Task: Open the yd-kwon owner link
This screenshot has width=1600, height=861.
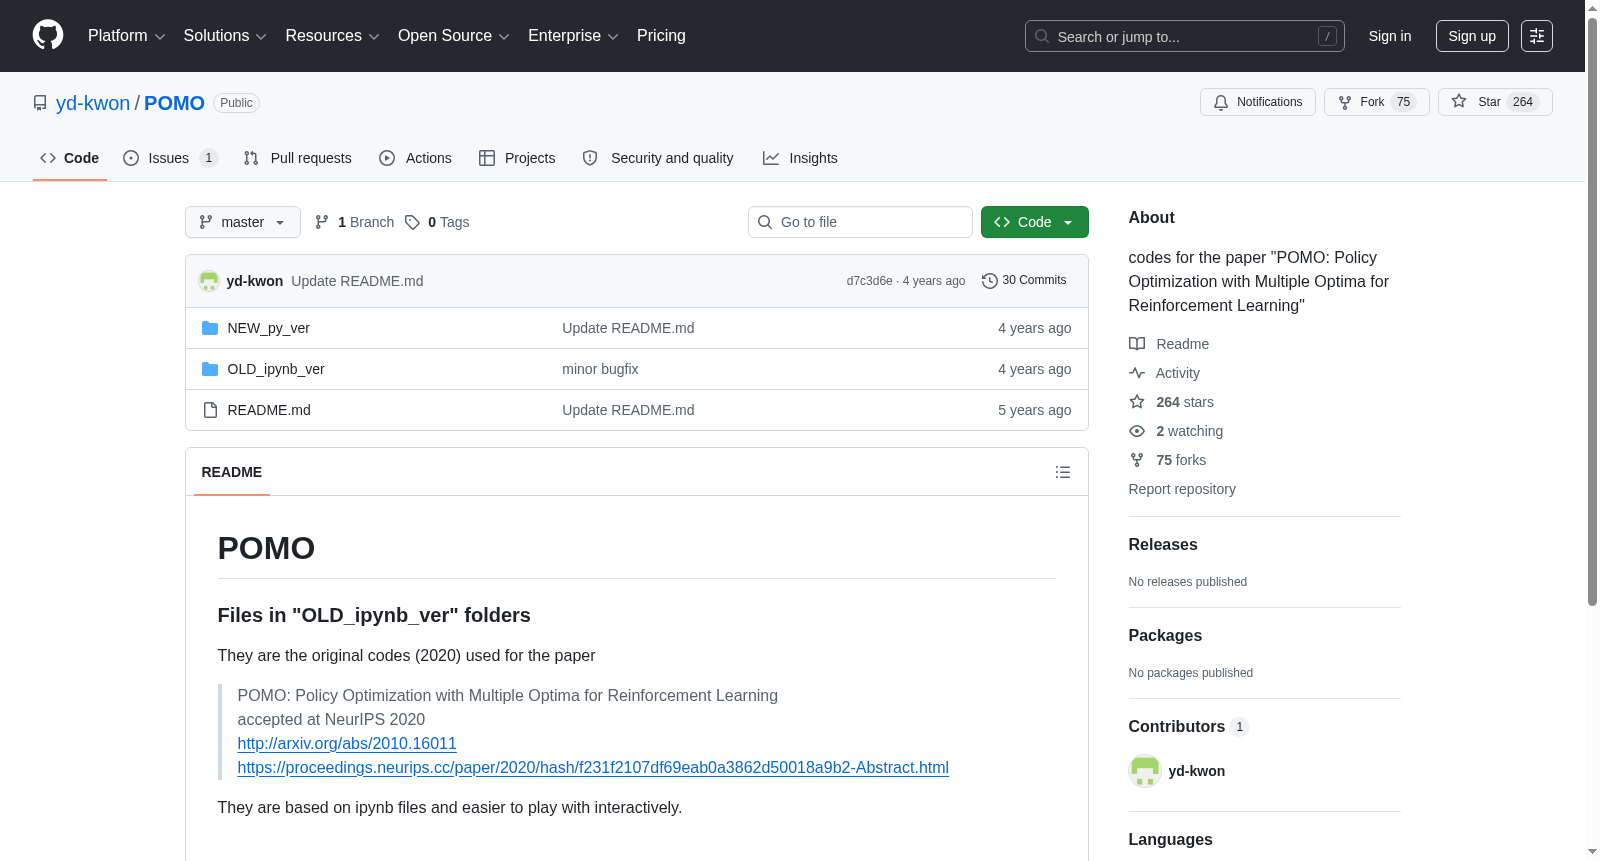Action: (x=93, y=103)
